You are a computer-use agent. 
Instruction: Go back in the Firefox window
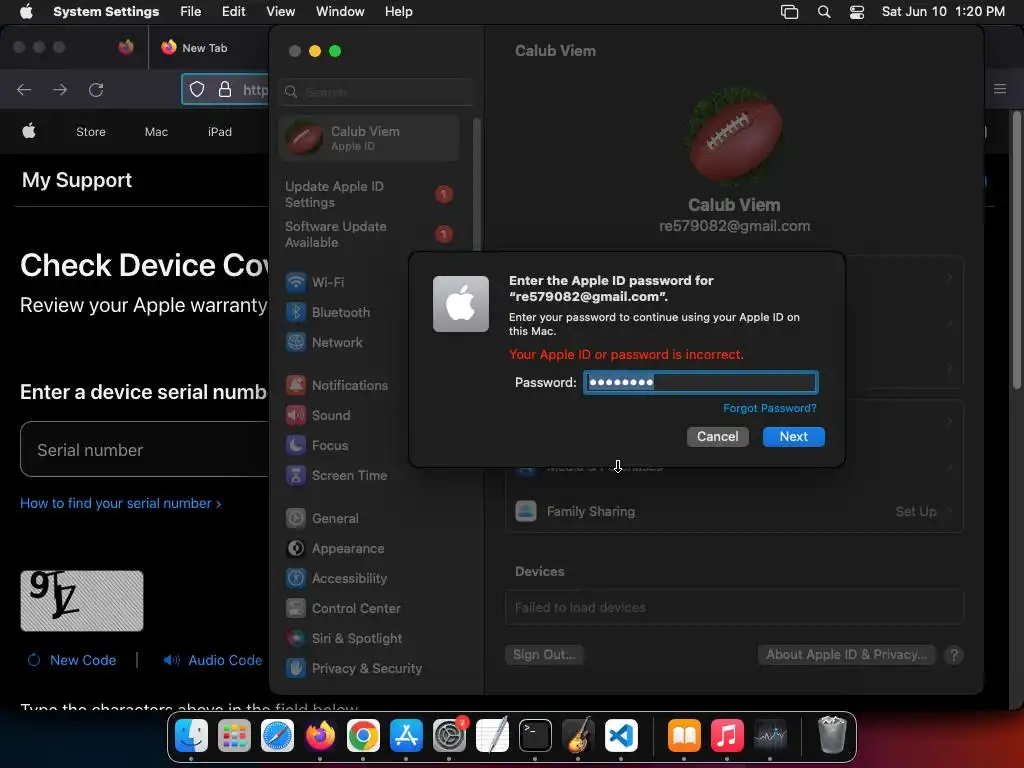tap(24, 89)
